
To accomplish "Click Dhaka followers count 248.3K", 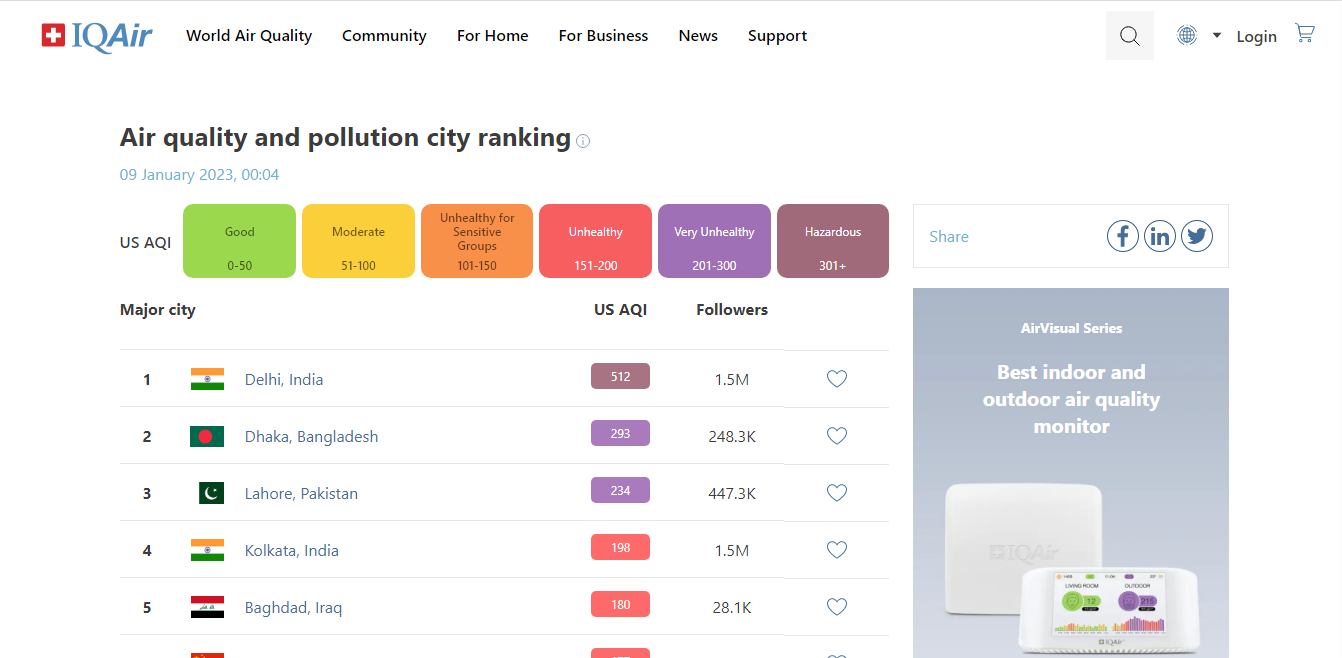I will 732,437.
